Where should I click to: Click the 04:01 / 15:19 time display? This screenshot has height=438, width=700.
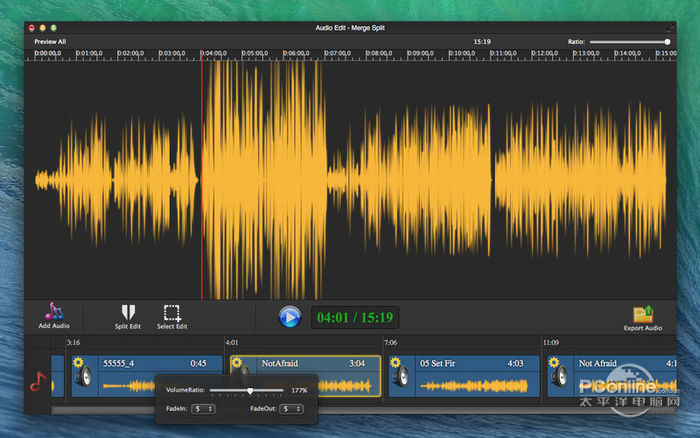354,318
